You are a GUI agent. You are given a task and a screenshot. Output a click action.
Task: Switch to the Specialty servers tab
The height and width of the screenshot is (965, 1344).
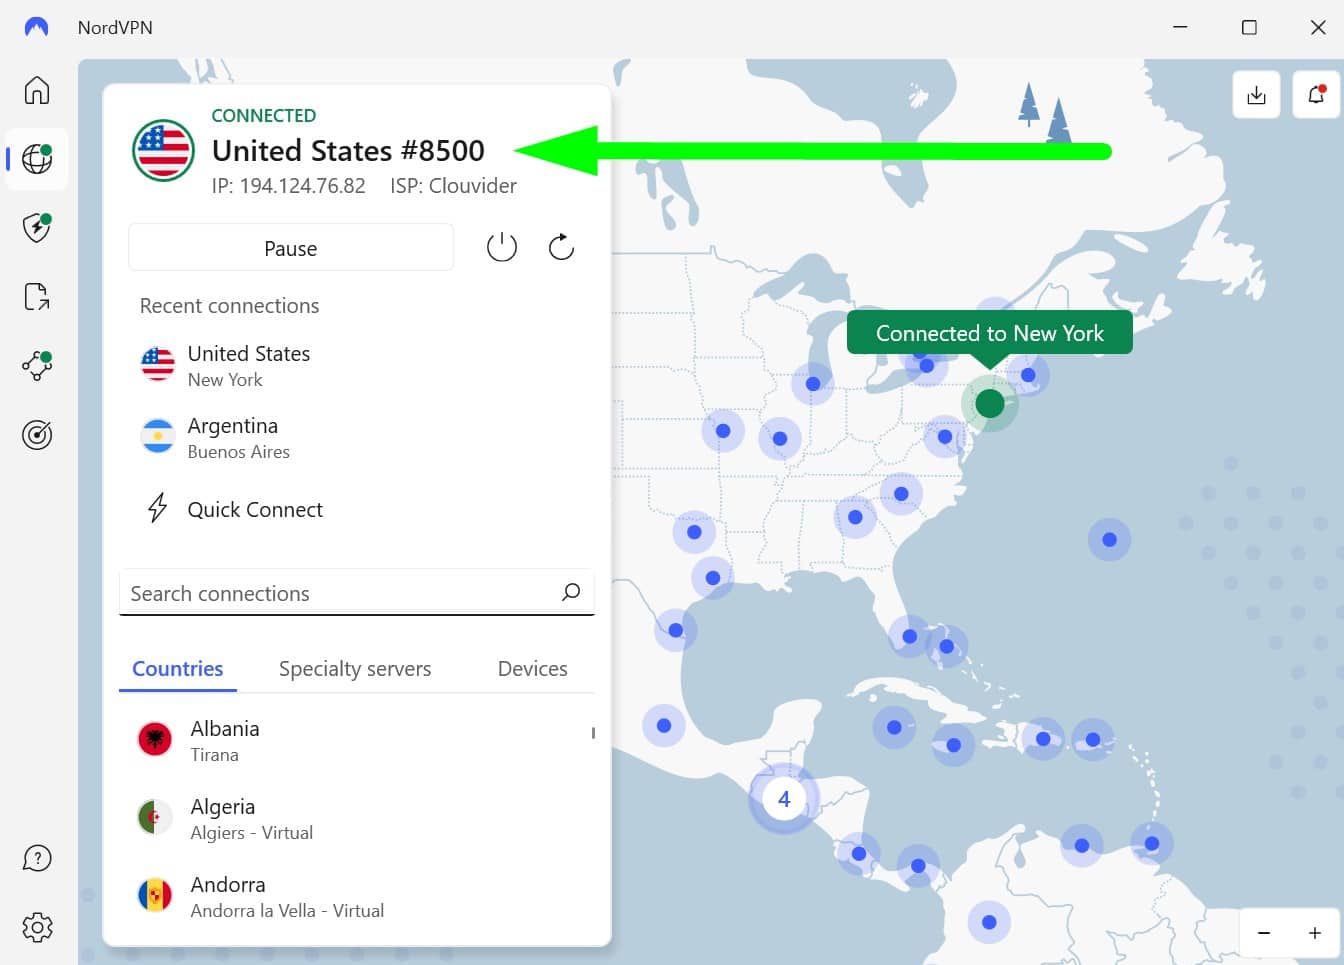pyautogui.click(x=355, y=668)
